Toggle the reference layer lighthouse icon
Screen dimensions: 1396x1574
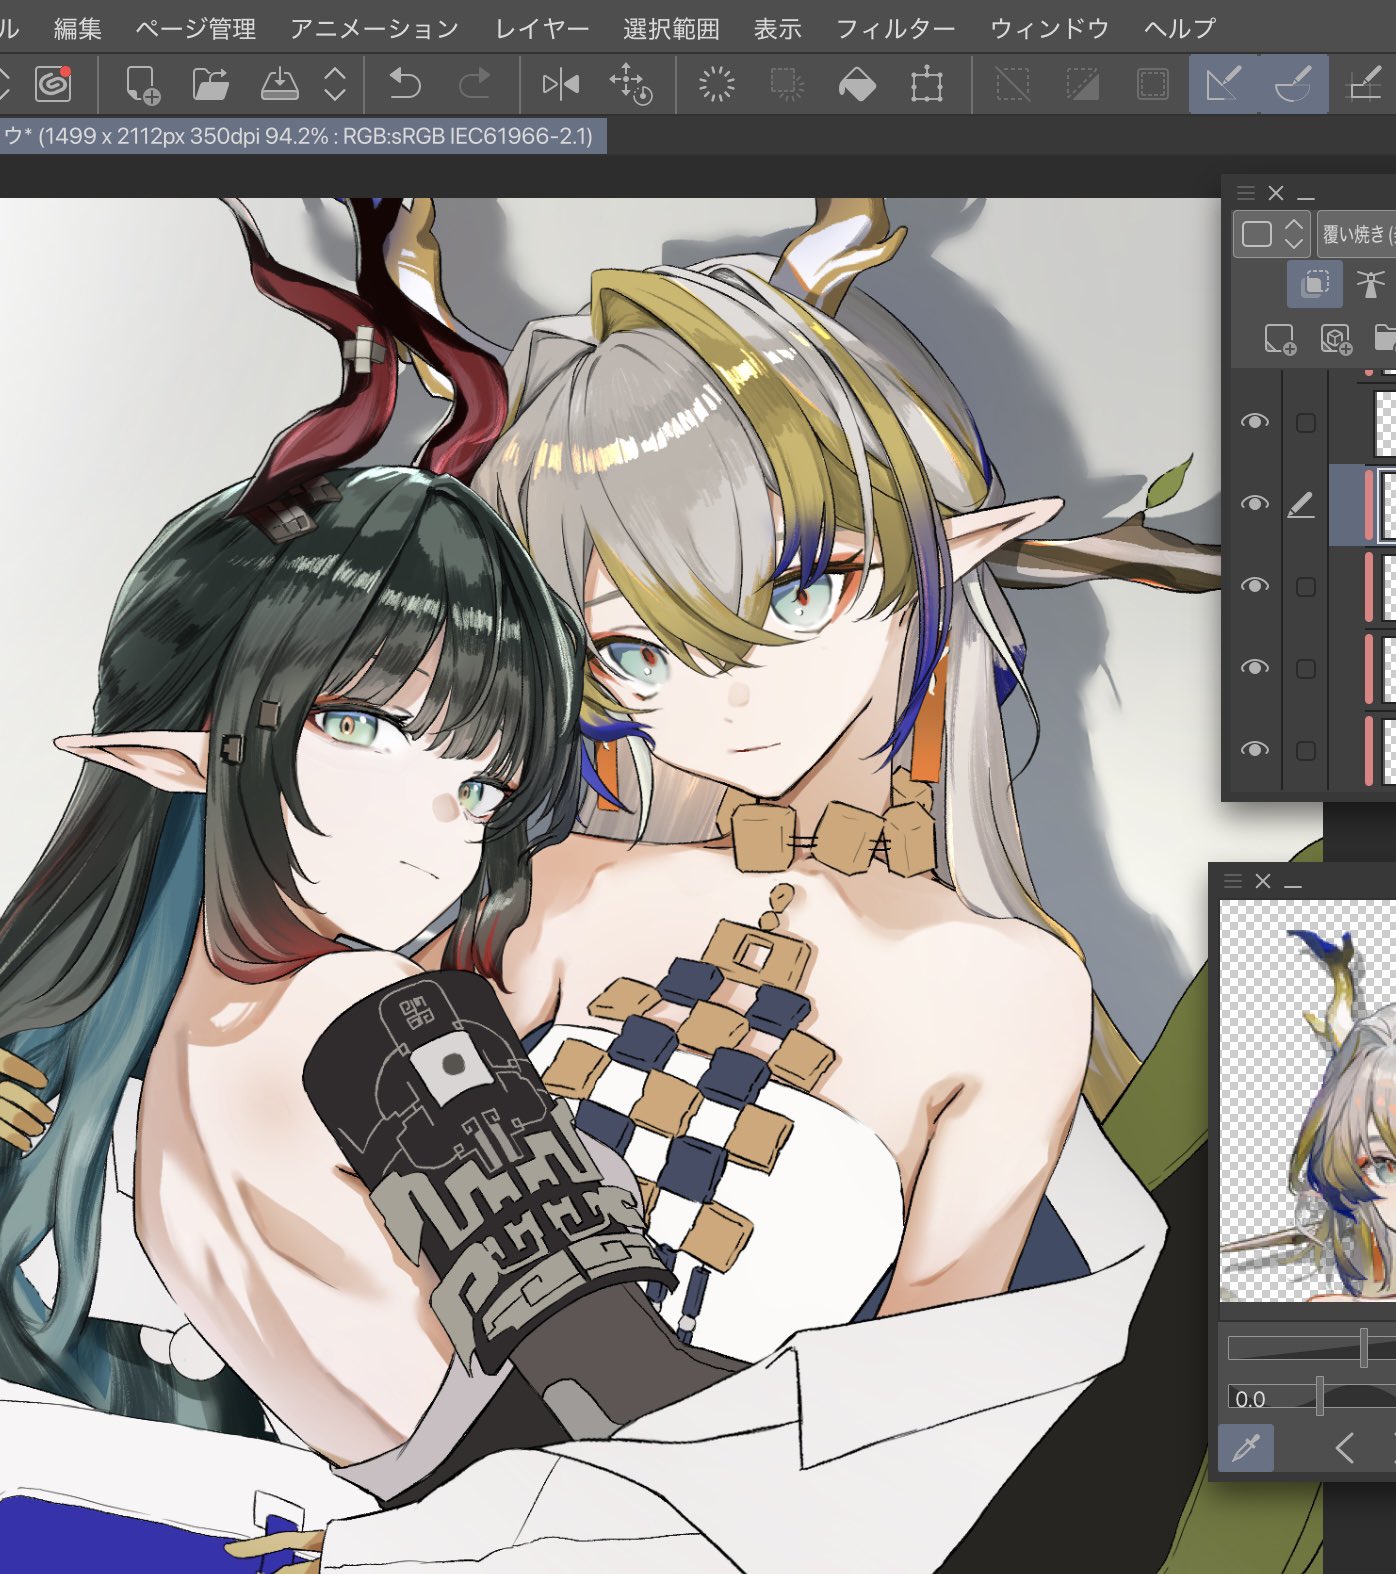1370,284
